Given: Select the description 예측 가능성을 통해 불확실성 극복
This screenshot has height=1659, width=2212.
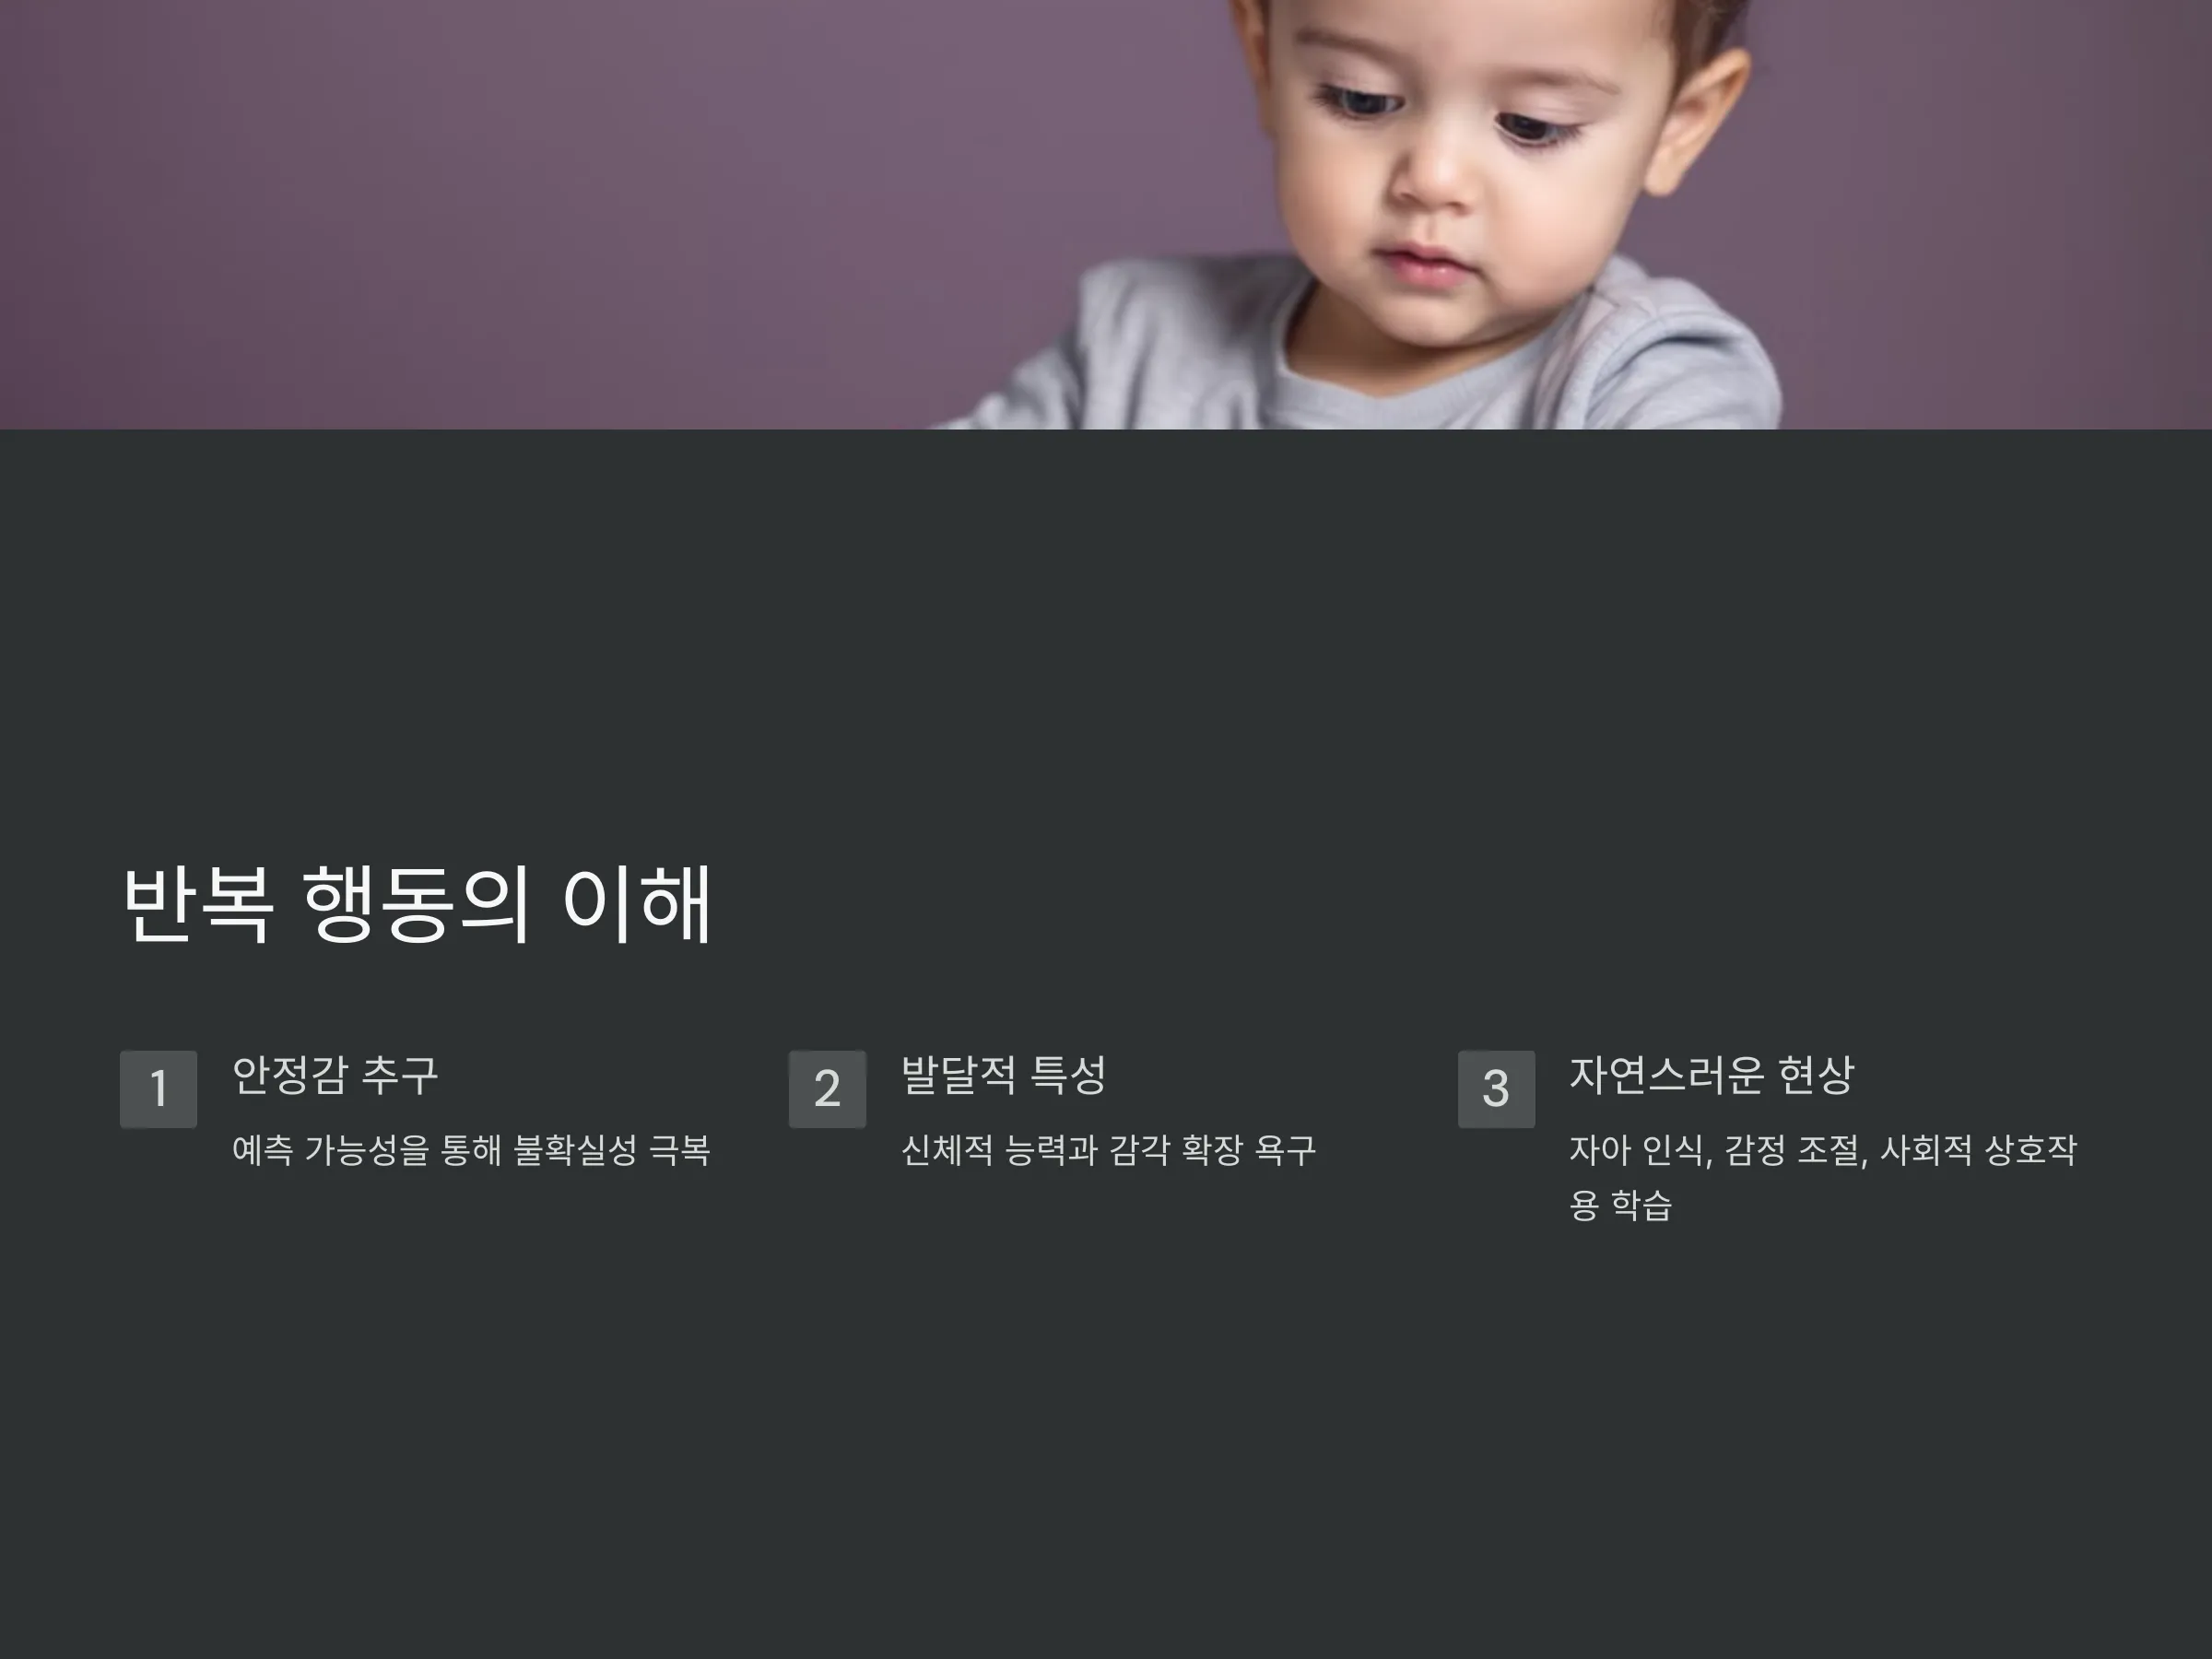Looking at the screenshot, I should [x=471, y=1150].
